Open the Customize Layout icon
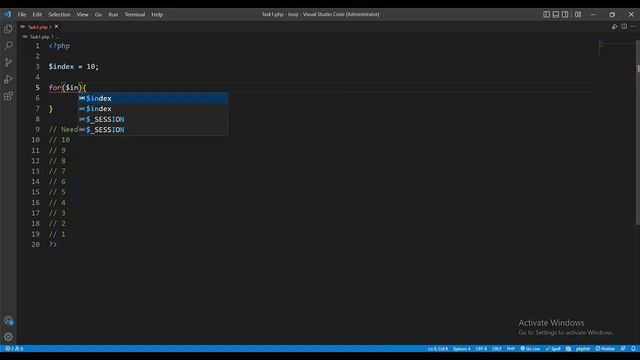Screen dimensions: 640x360 point(578,14)
